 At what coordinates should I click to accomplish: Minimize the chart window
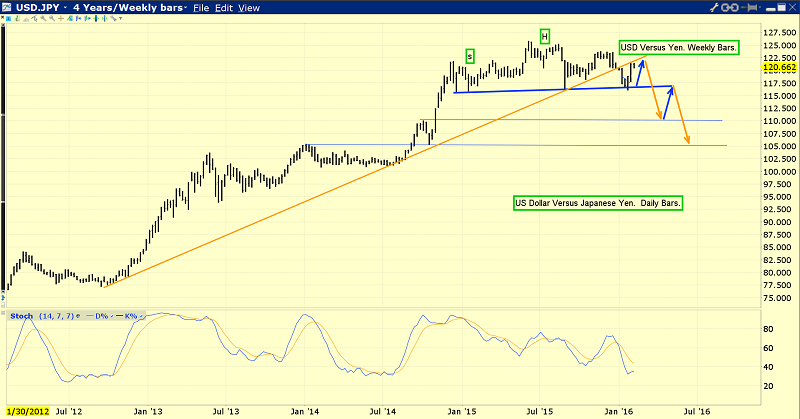770,9
